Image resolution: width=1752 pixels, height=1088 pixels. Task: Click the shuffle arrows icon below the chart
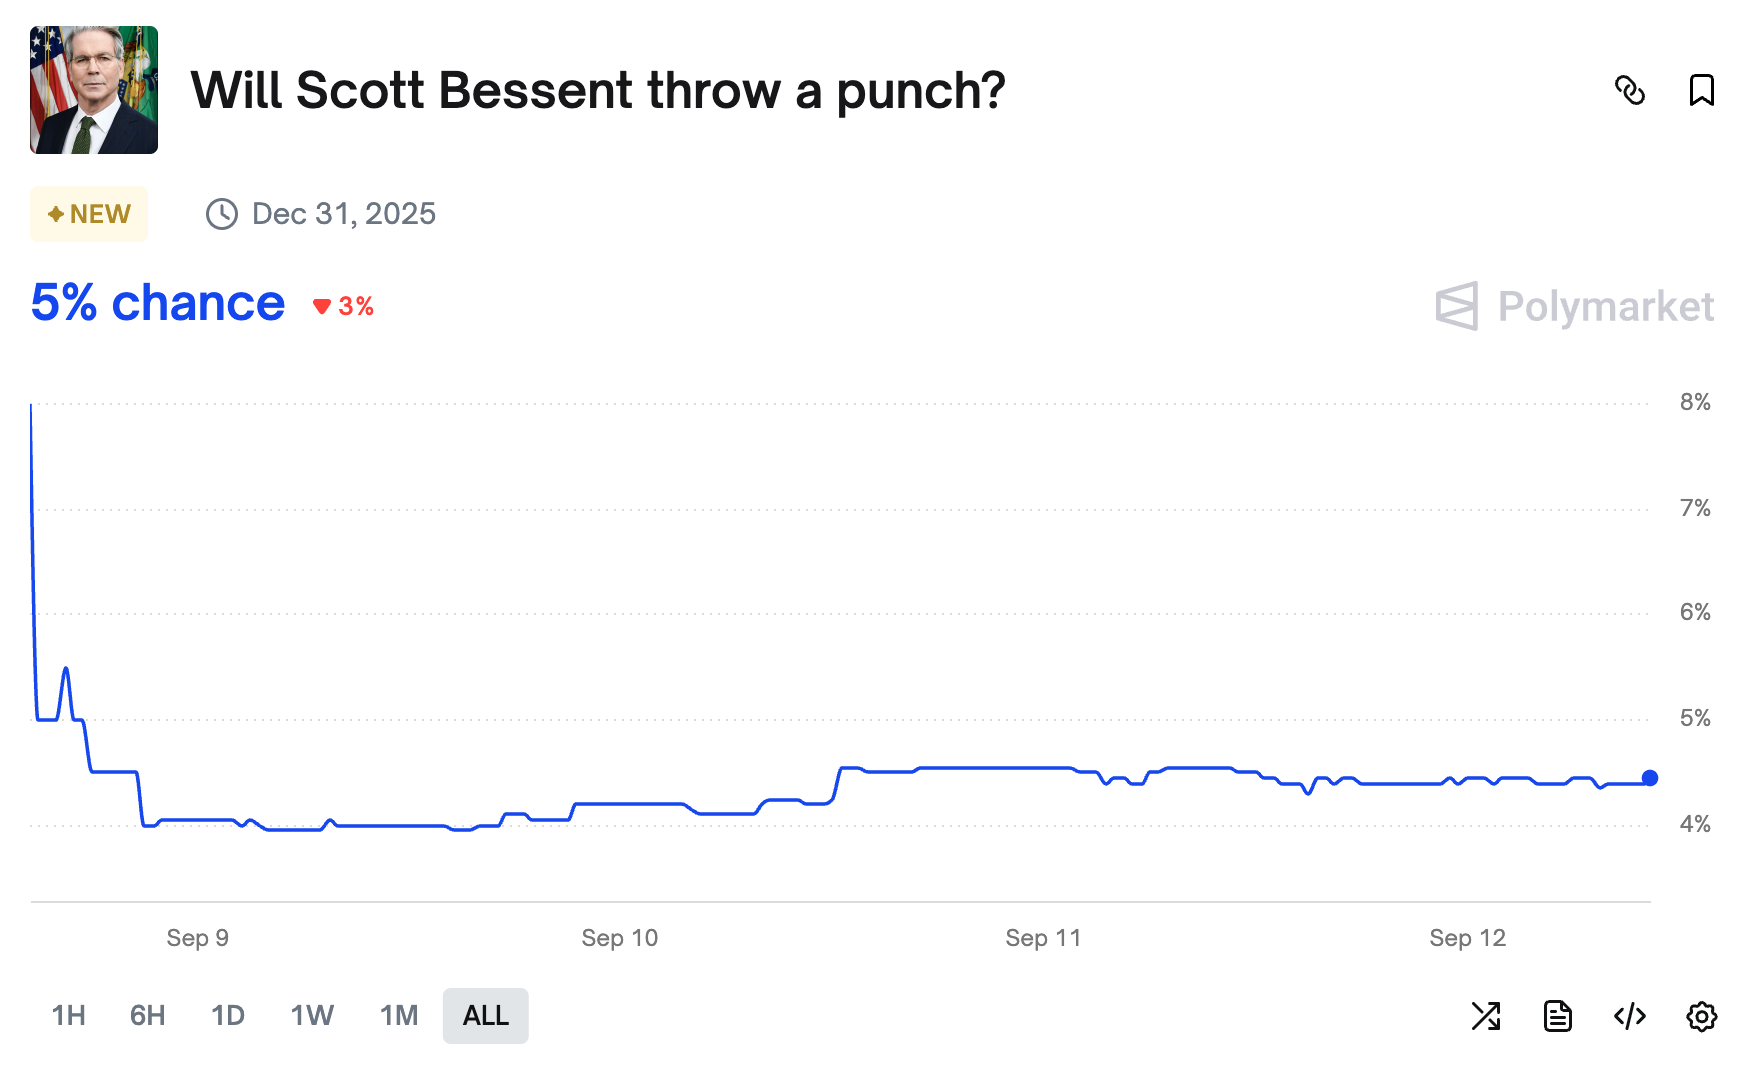(x=1486, y=1016)
